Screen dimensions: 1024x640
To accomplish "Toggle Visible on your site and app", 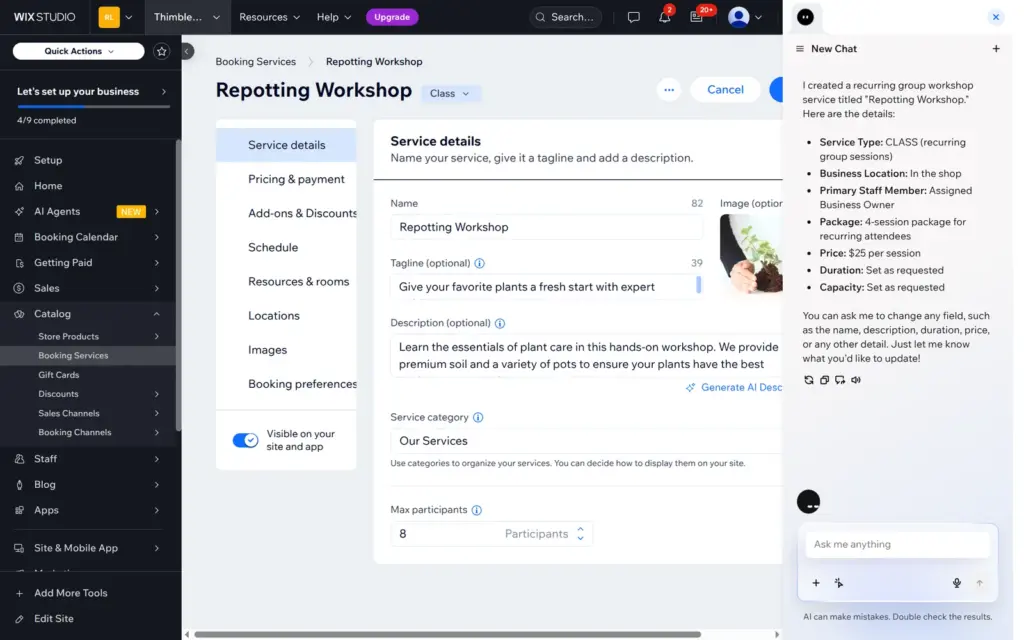I will pyautogui.click(x=246, y=440).
